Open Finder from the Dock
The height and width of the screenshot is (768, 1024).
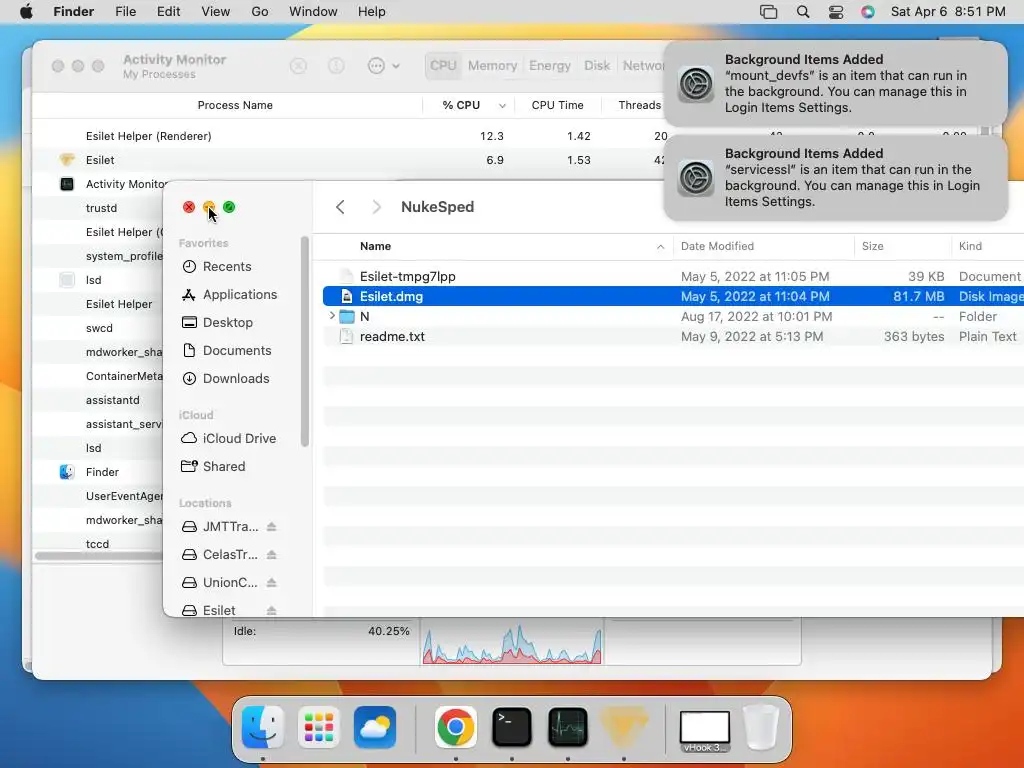point(263,727)
